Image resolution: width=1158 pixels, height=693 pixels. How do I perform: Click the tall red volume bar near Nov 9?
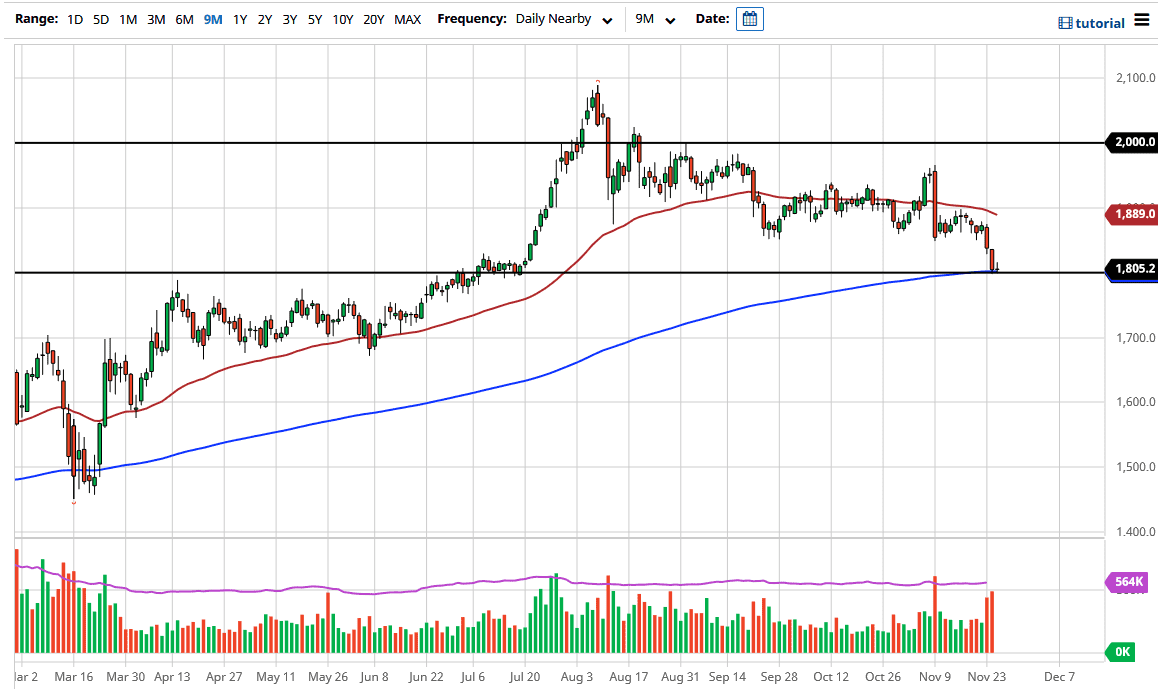[x=935, y=615]
